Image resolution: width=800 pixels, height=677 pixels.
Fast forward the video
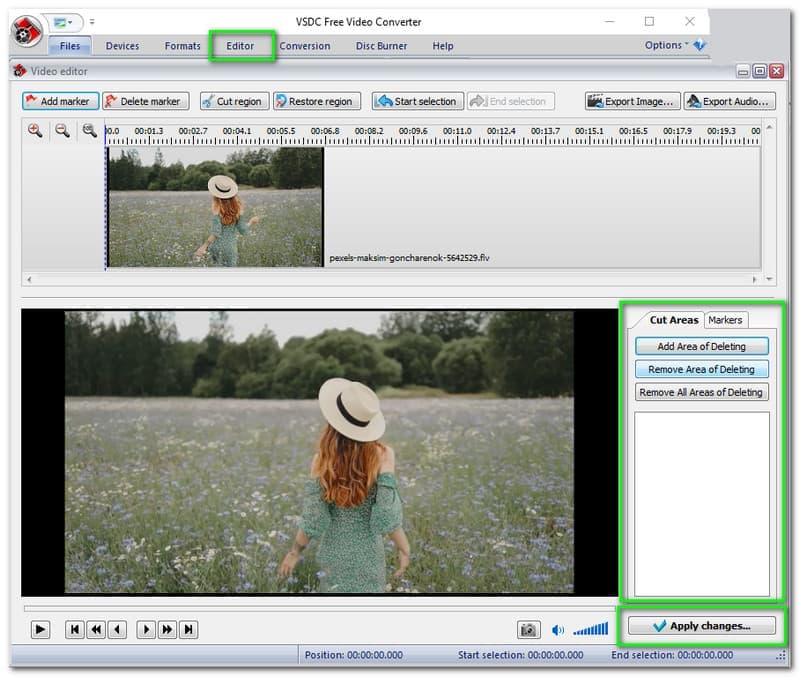click(x=167, y=630)
